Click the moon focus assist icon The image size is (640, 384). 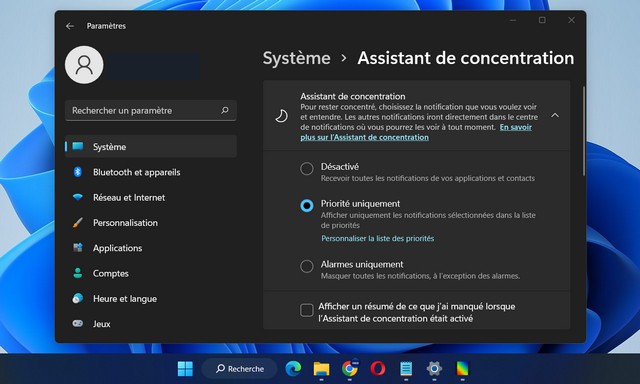tap(281, 116)
